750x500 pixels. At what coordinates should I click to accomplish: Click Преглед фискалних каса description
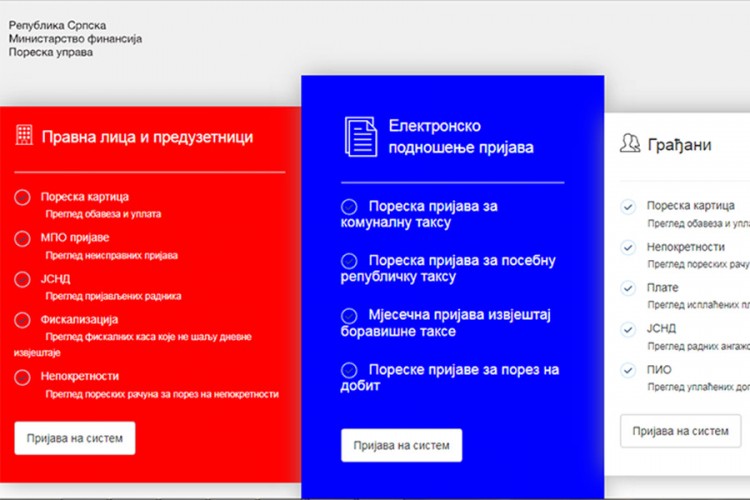[133, 345]
